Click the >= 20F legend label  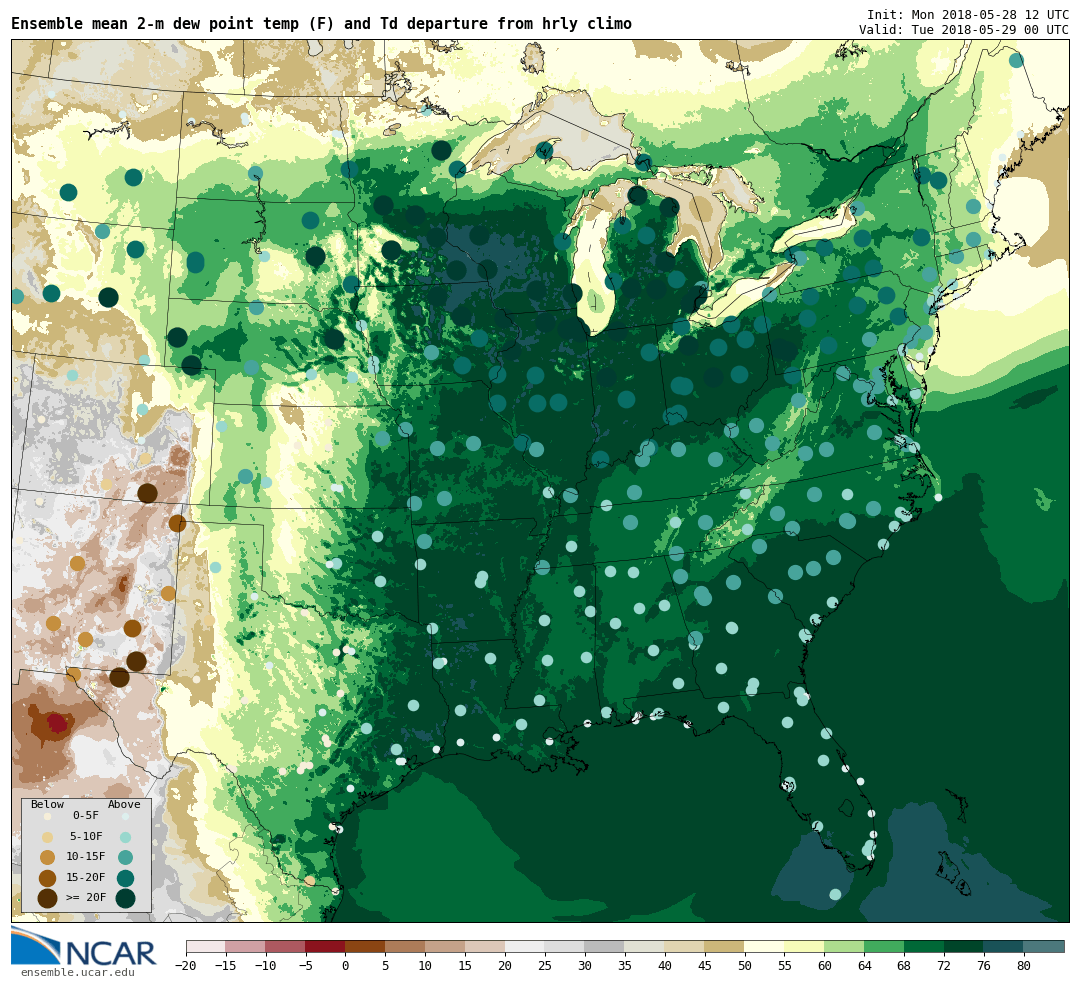click(x=86, y=898)
